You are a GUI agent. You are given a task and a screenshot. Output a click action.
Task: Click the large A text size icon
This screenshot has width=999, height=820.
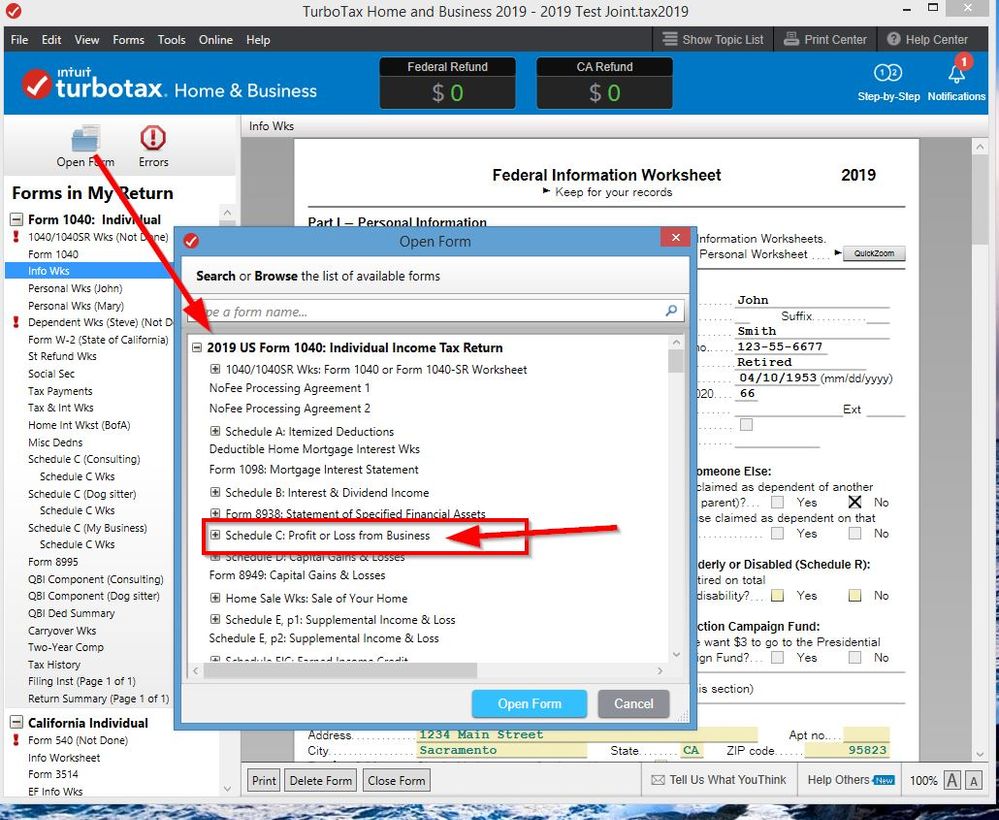pos(952,780)
